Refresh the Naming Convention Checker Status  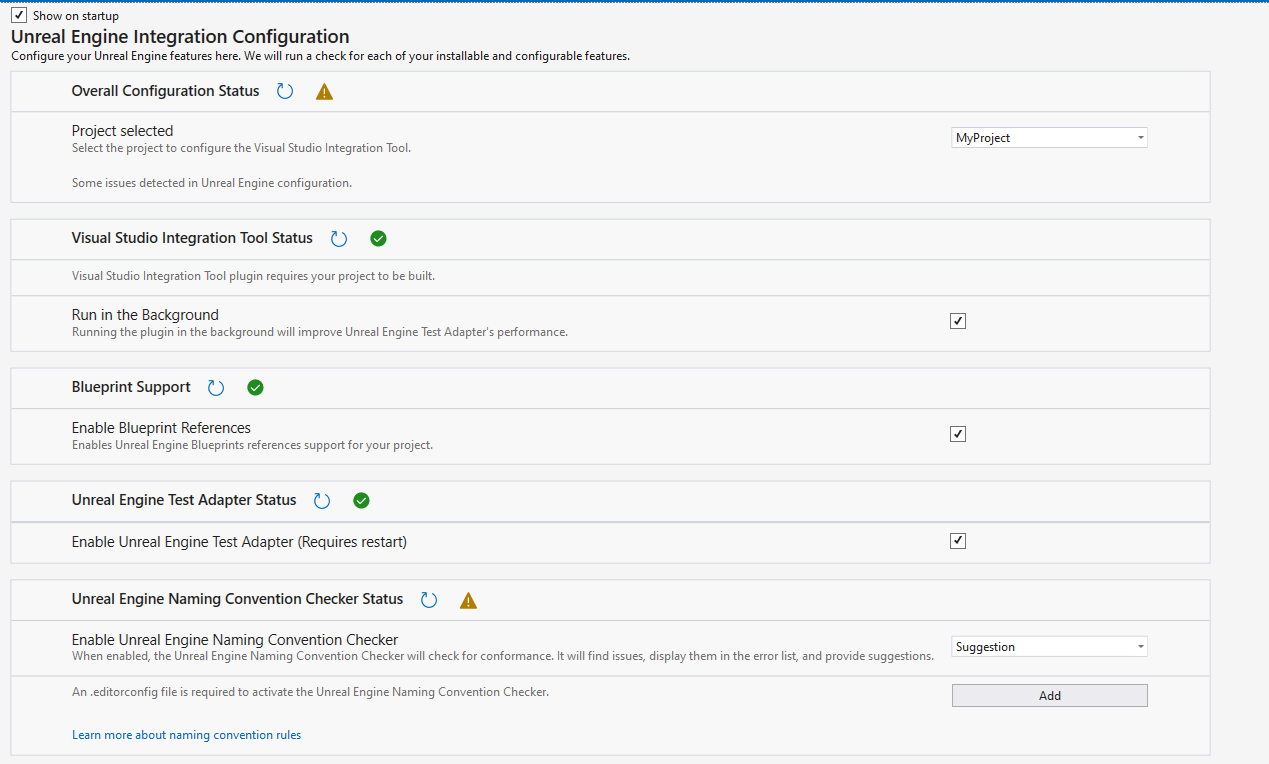(x=429, y=600)
